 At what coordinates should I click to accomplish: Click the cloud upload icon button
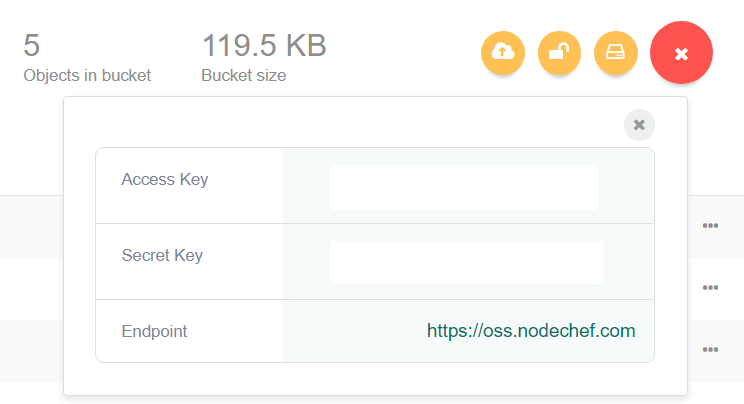pos(503,53)
